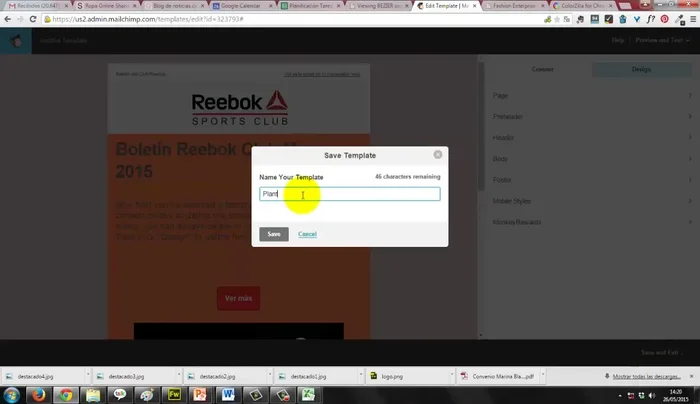The width and height of the screenshot is (700, 404).
Task: Click the MailChimp Freddie logo icon
Action: 17,41
